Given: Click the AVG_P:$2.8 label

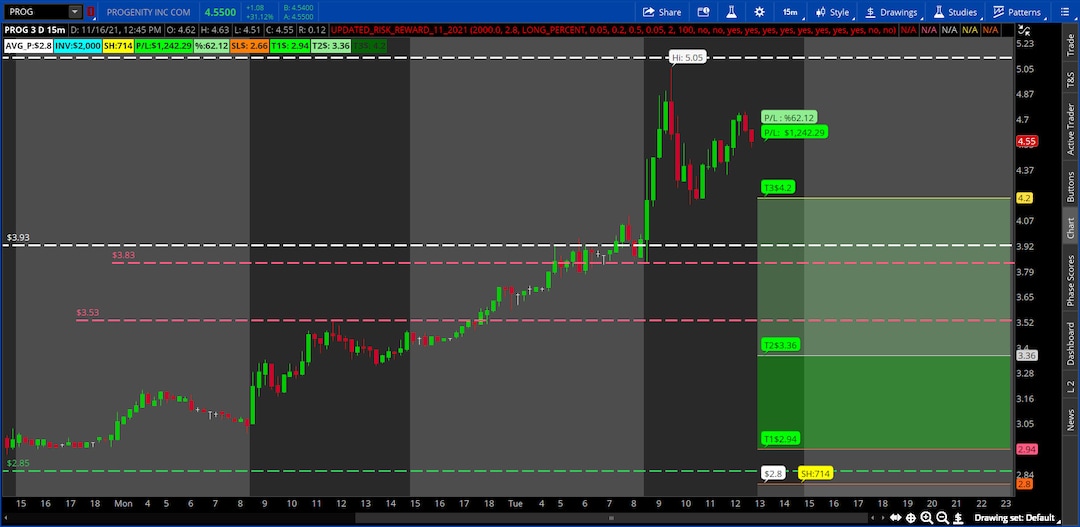Looking at the screenshot, I should click(x=27, y=45).
